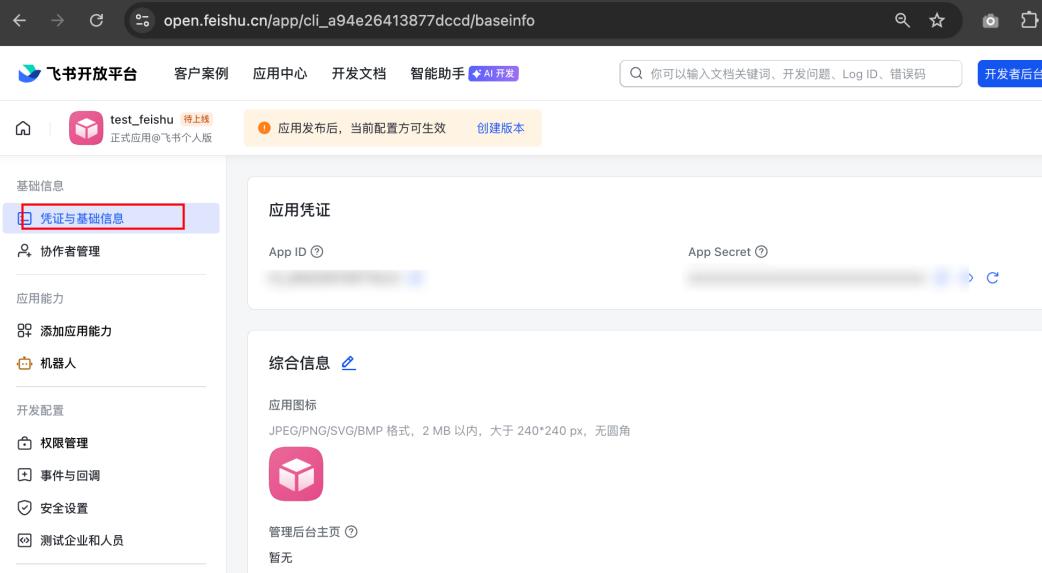The height and width of the screenshot is (573, 1042).
Task: Click the test_feishu app icon in header
Action: point(86,128)
